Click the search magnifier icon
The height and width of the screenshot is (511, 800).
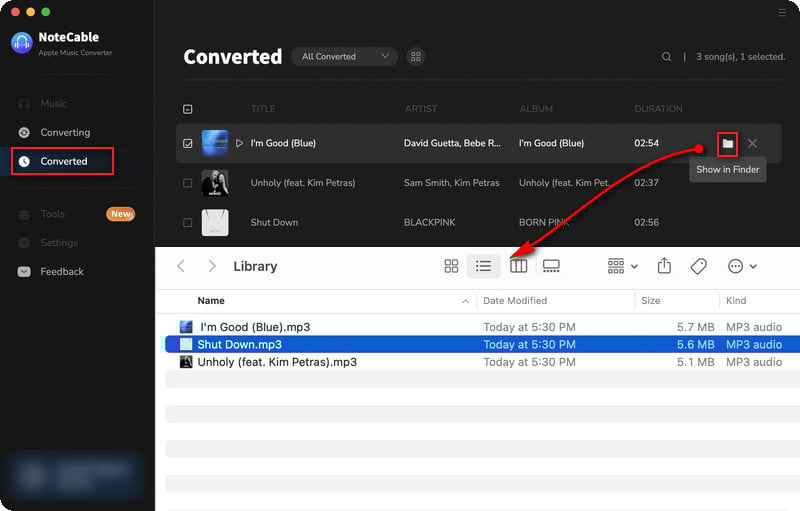[666, 57]
